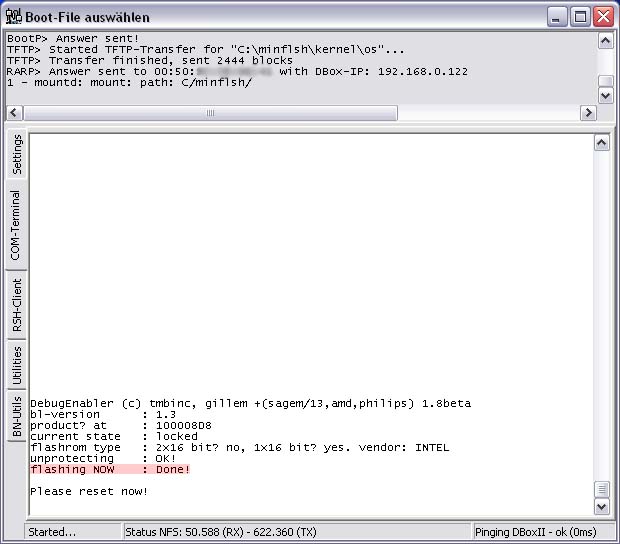Viewport: 620px width, 544px height.
Task: Click the terminal output scroll-up arrow
Action: point(601,143)
